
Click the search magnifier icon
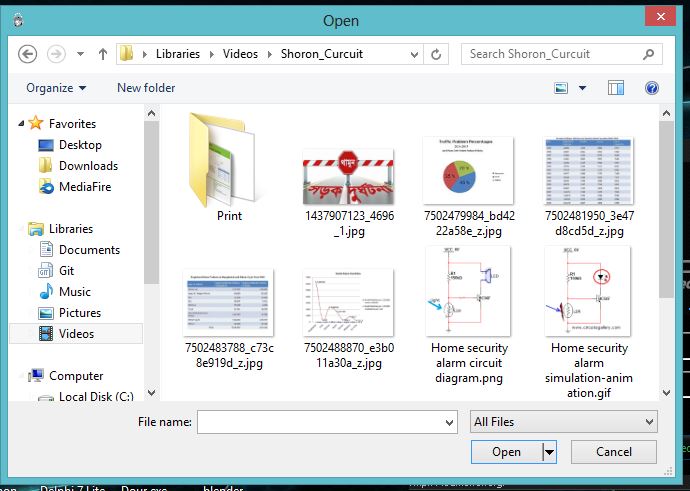[648, 54]
